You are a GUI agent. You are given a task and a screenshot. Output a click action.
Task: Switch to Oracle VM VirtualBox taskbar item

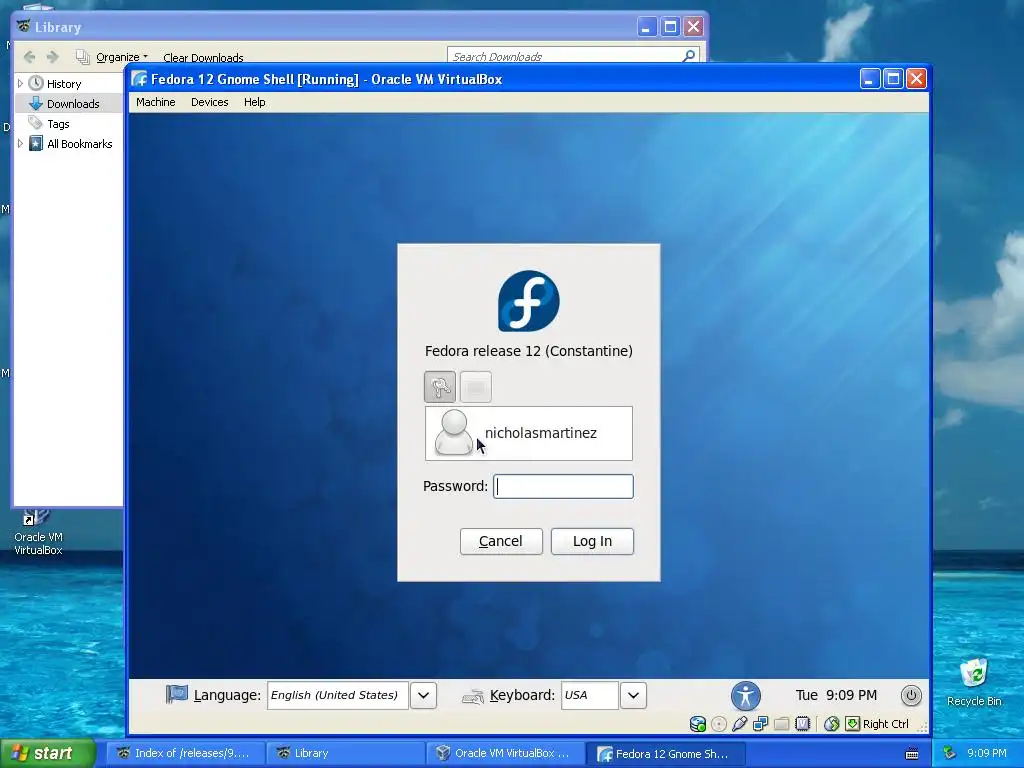click(506, 754)
